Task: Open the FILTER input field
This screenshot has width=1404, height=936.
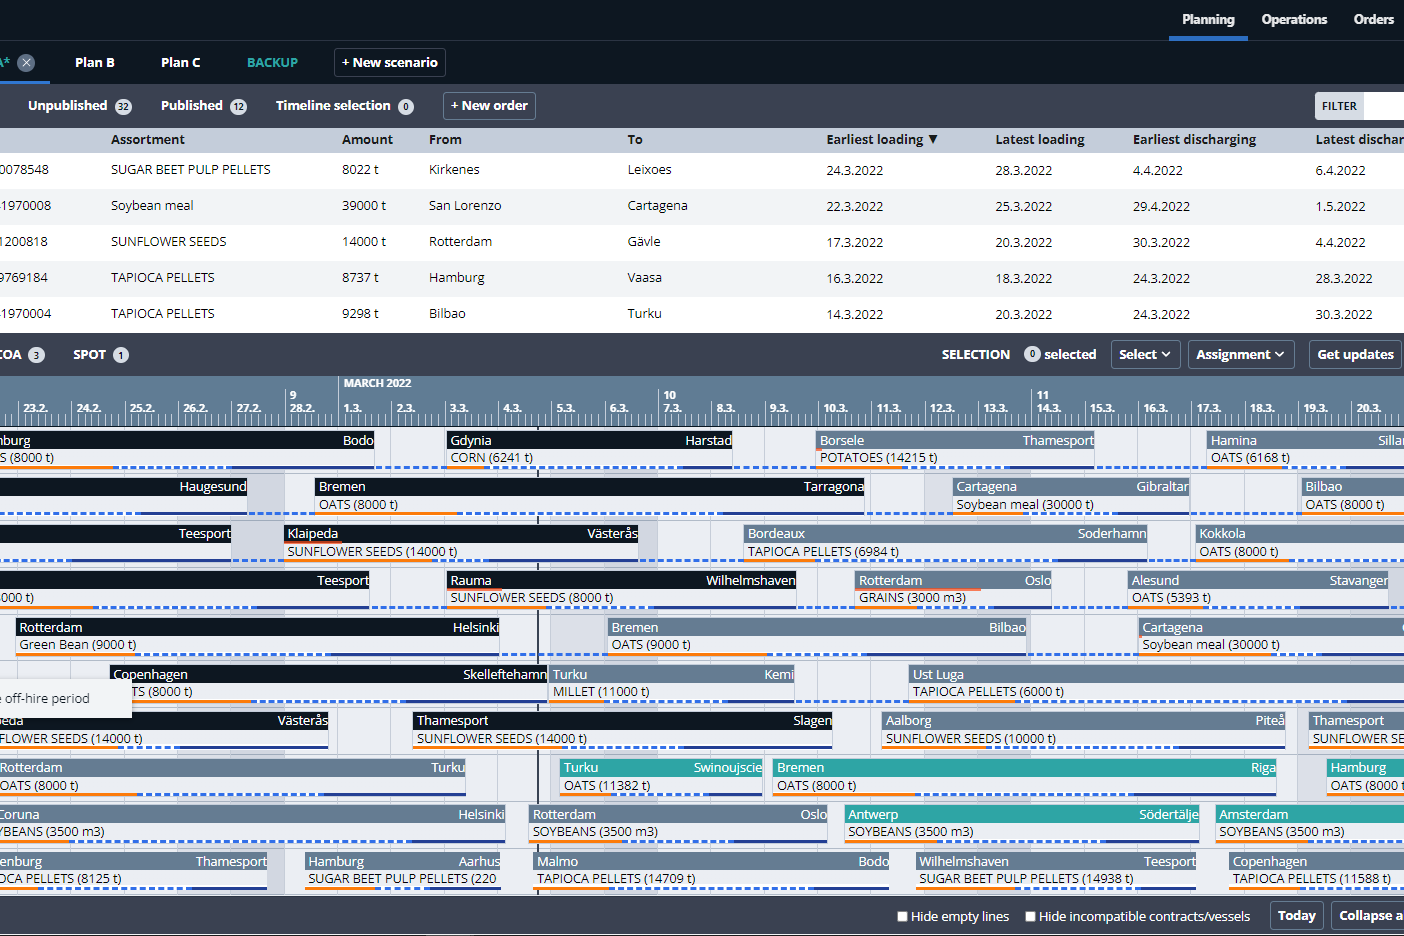Action: (1384, 106)
